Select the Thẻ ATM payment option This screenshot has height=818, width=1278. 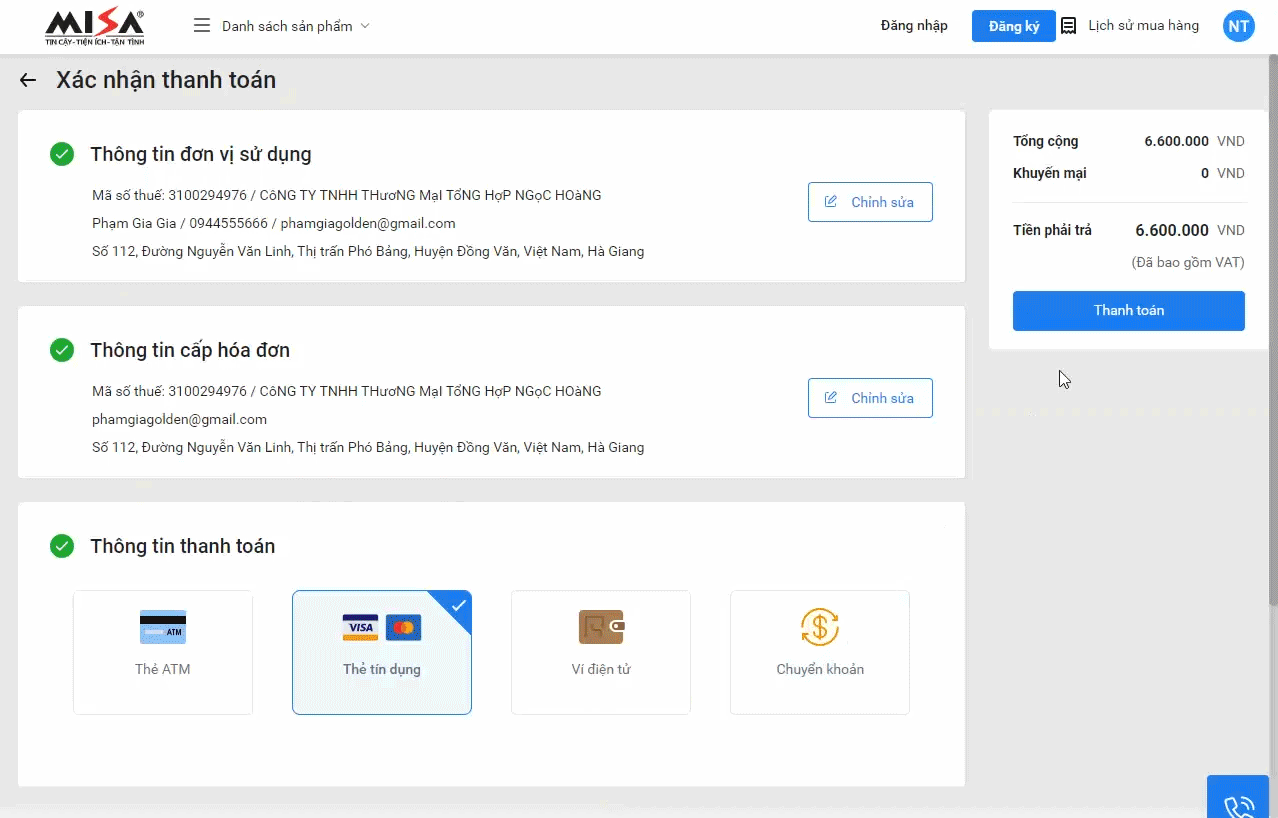[163, 669]
